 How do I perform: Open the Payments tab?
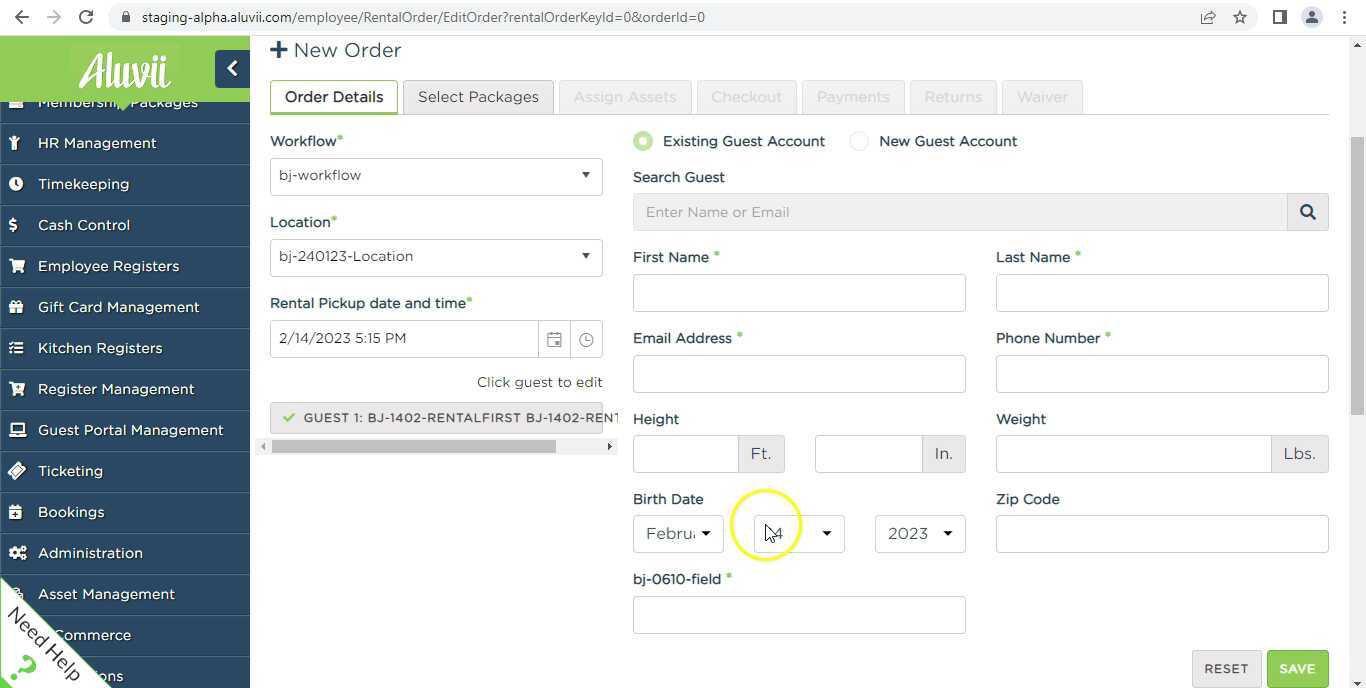click(x=853, y=96)
